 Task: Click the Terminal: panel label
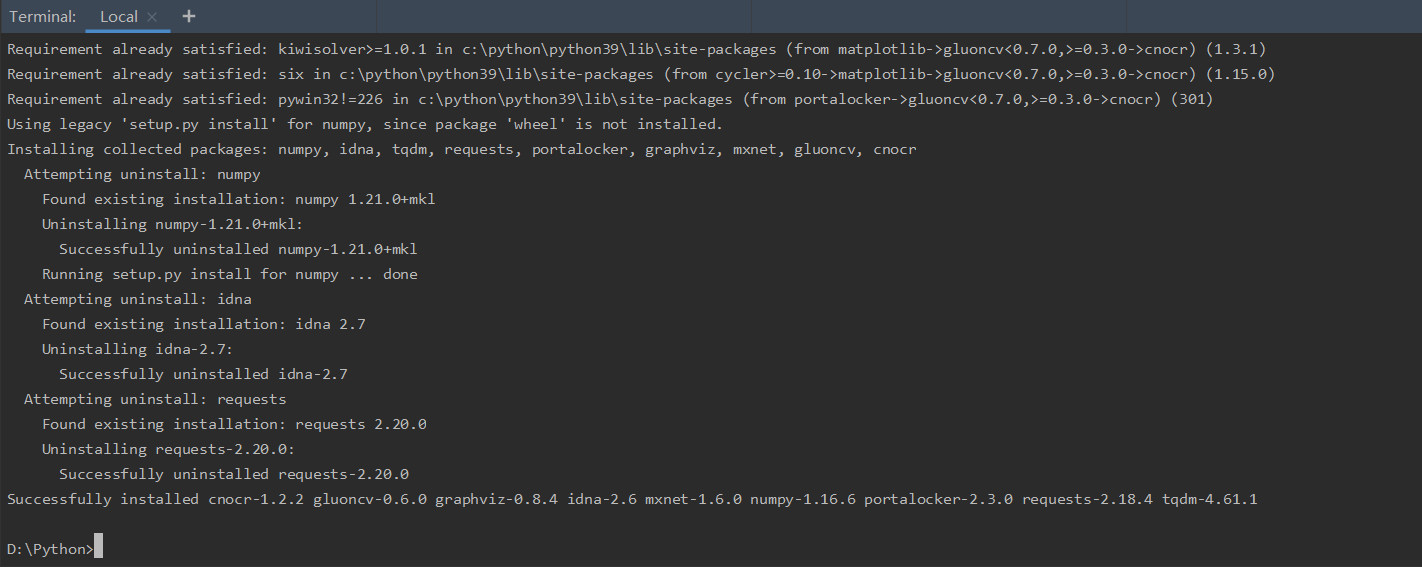pyautogui.click(x=43, y=17)
